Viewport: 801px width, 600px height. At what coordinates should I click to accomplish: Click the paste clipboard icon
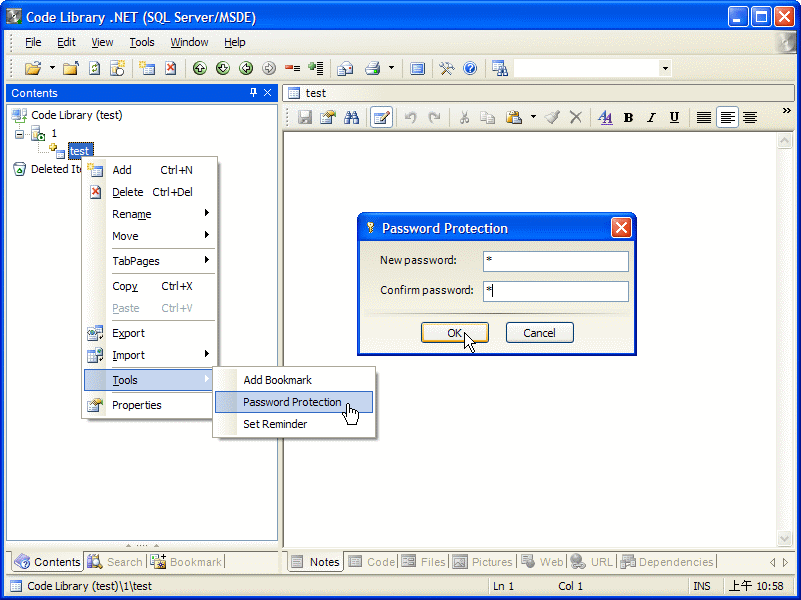pos(514,117)
